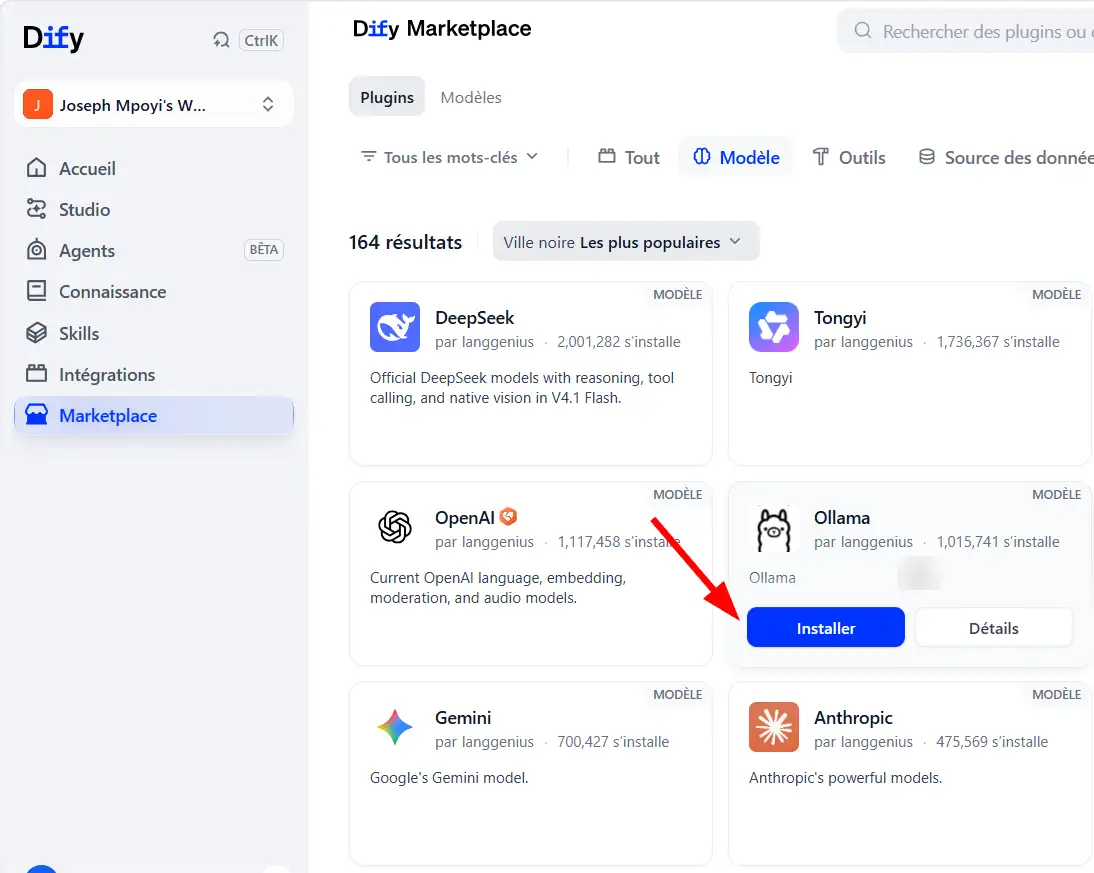Click the Outils hammer icon
Viewport: 1094px width, 873px height.
820,156
